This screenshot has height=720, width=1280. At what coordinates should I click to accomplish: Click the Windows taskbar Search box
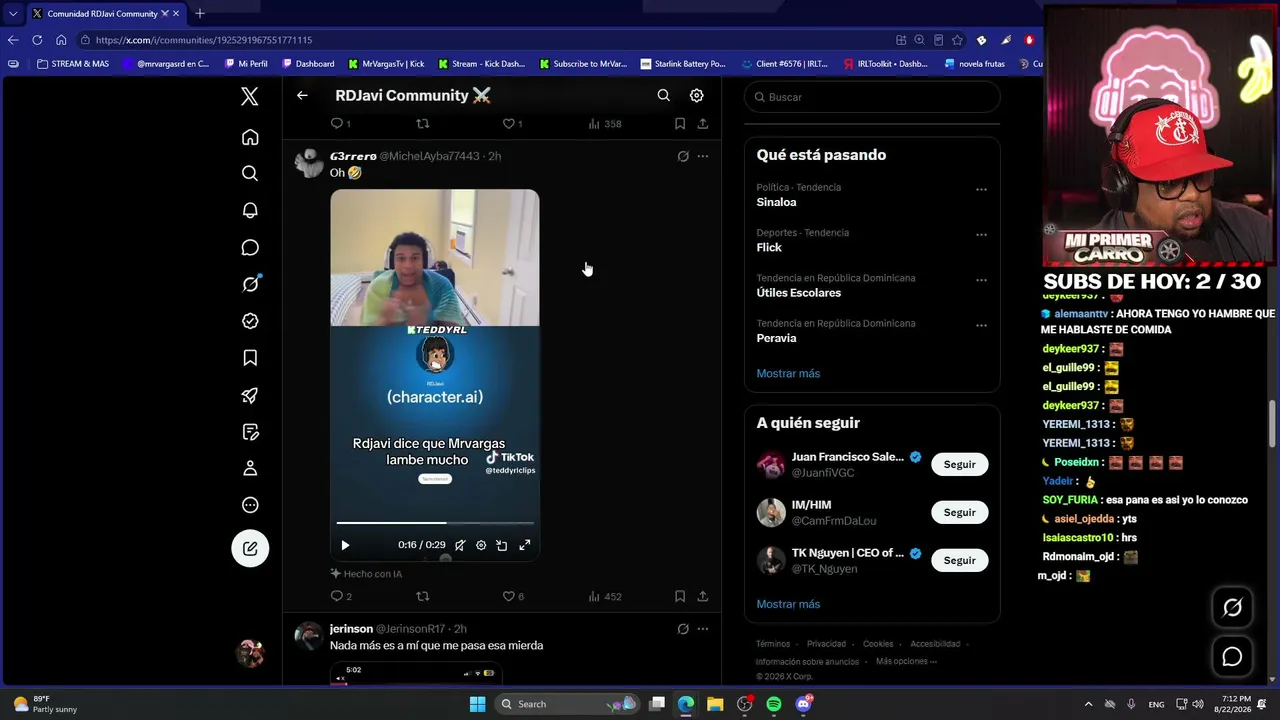567,704
